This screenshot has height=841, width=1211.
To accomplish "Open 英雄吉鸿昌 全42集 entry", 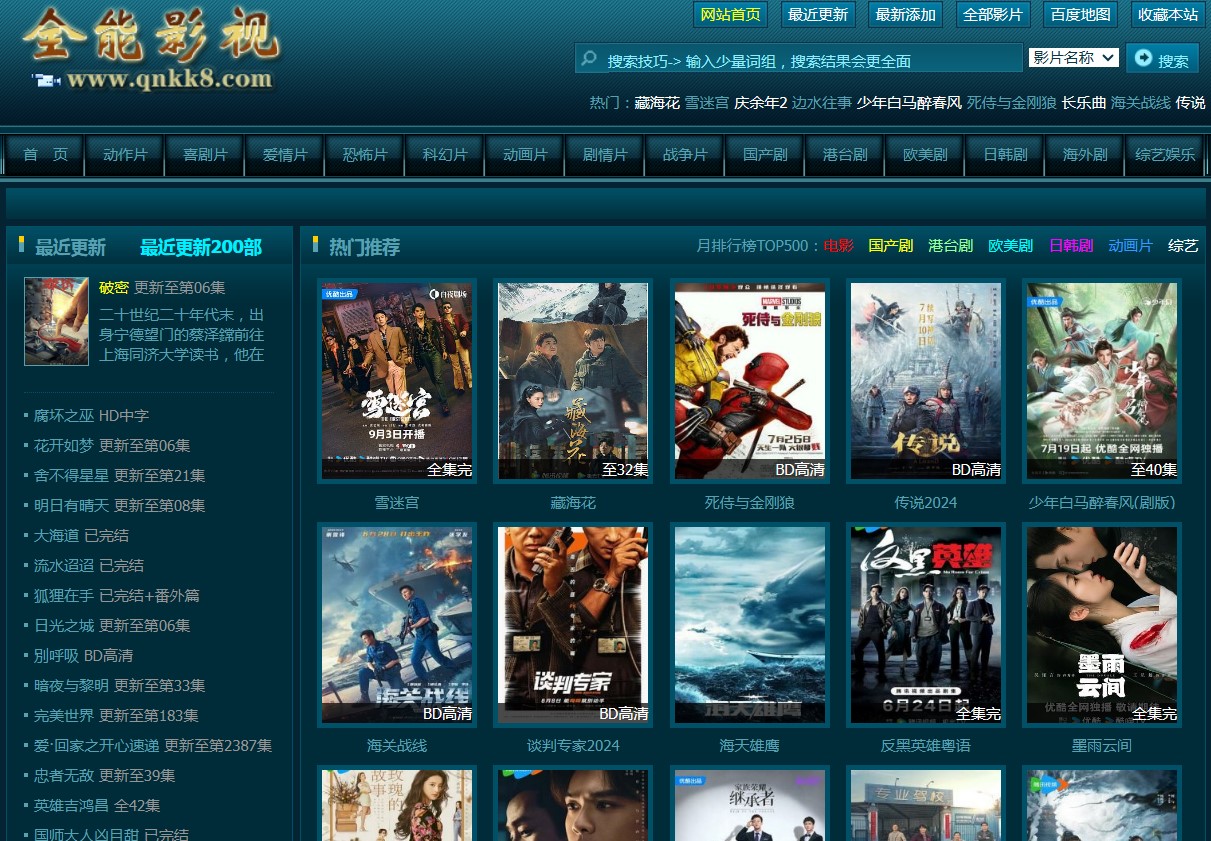I will tap(97, 805).
